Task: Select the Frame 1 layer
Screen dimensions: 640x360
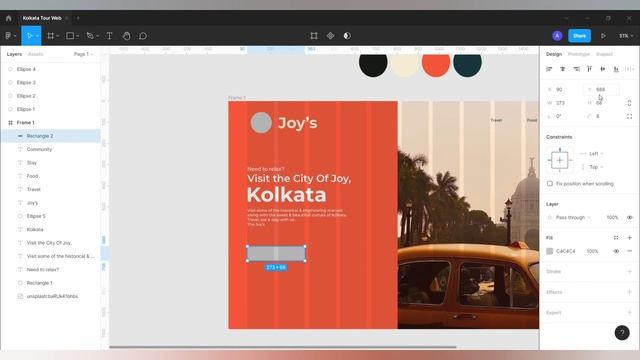Action: pos(51,122)
